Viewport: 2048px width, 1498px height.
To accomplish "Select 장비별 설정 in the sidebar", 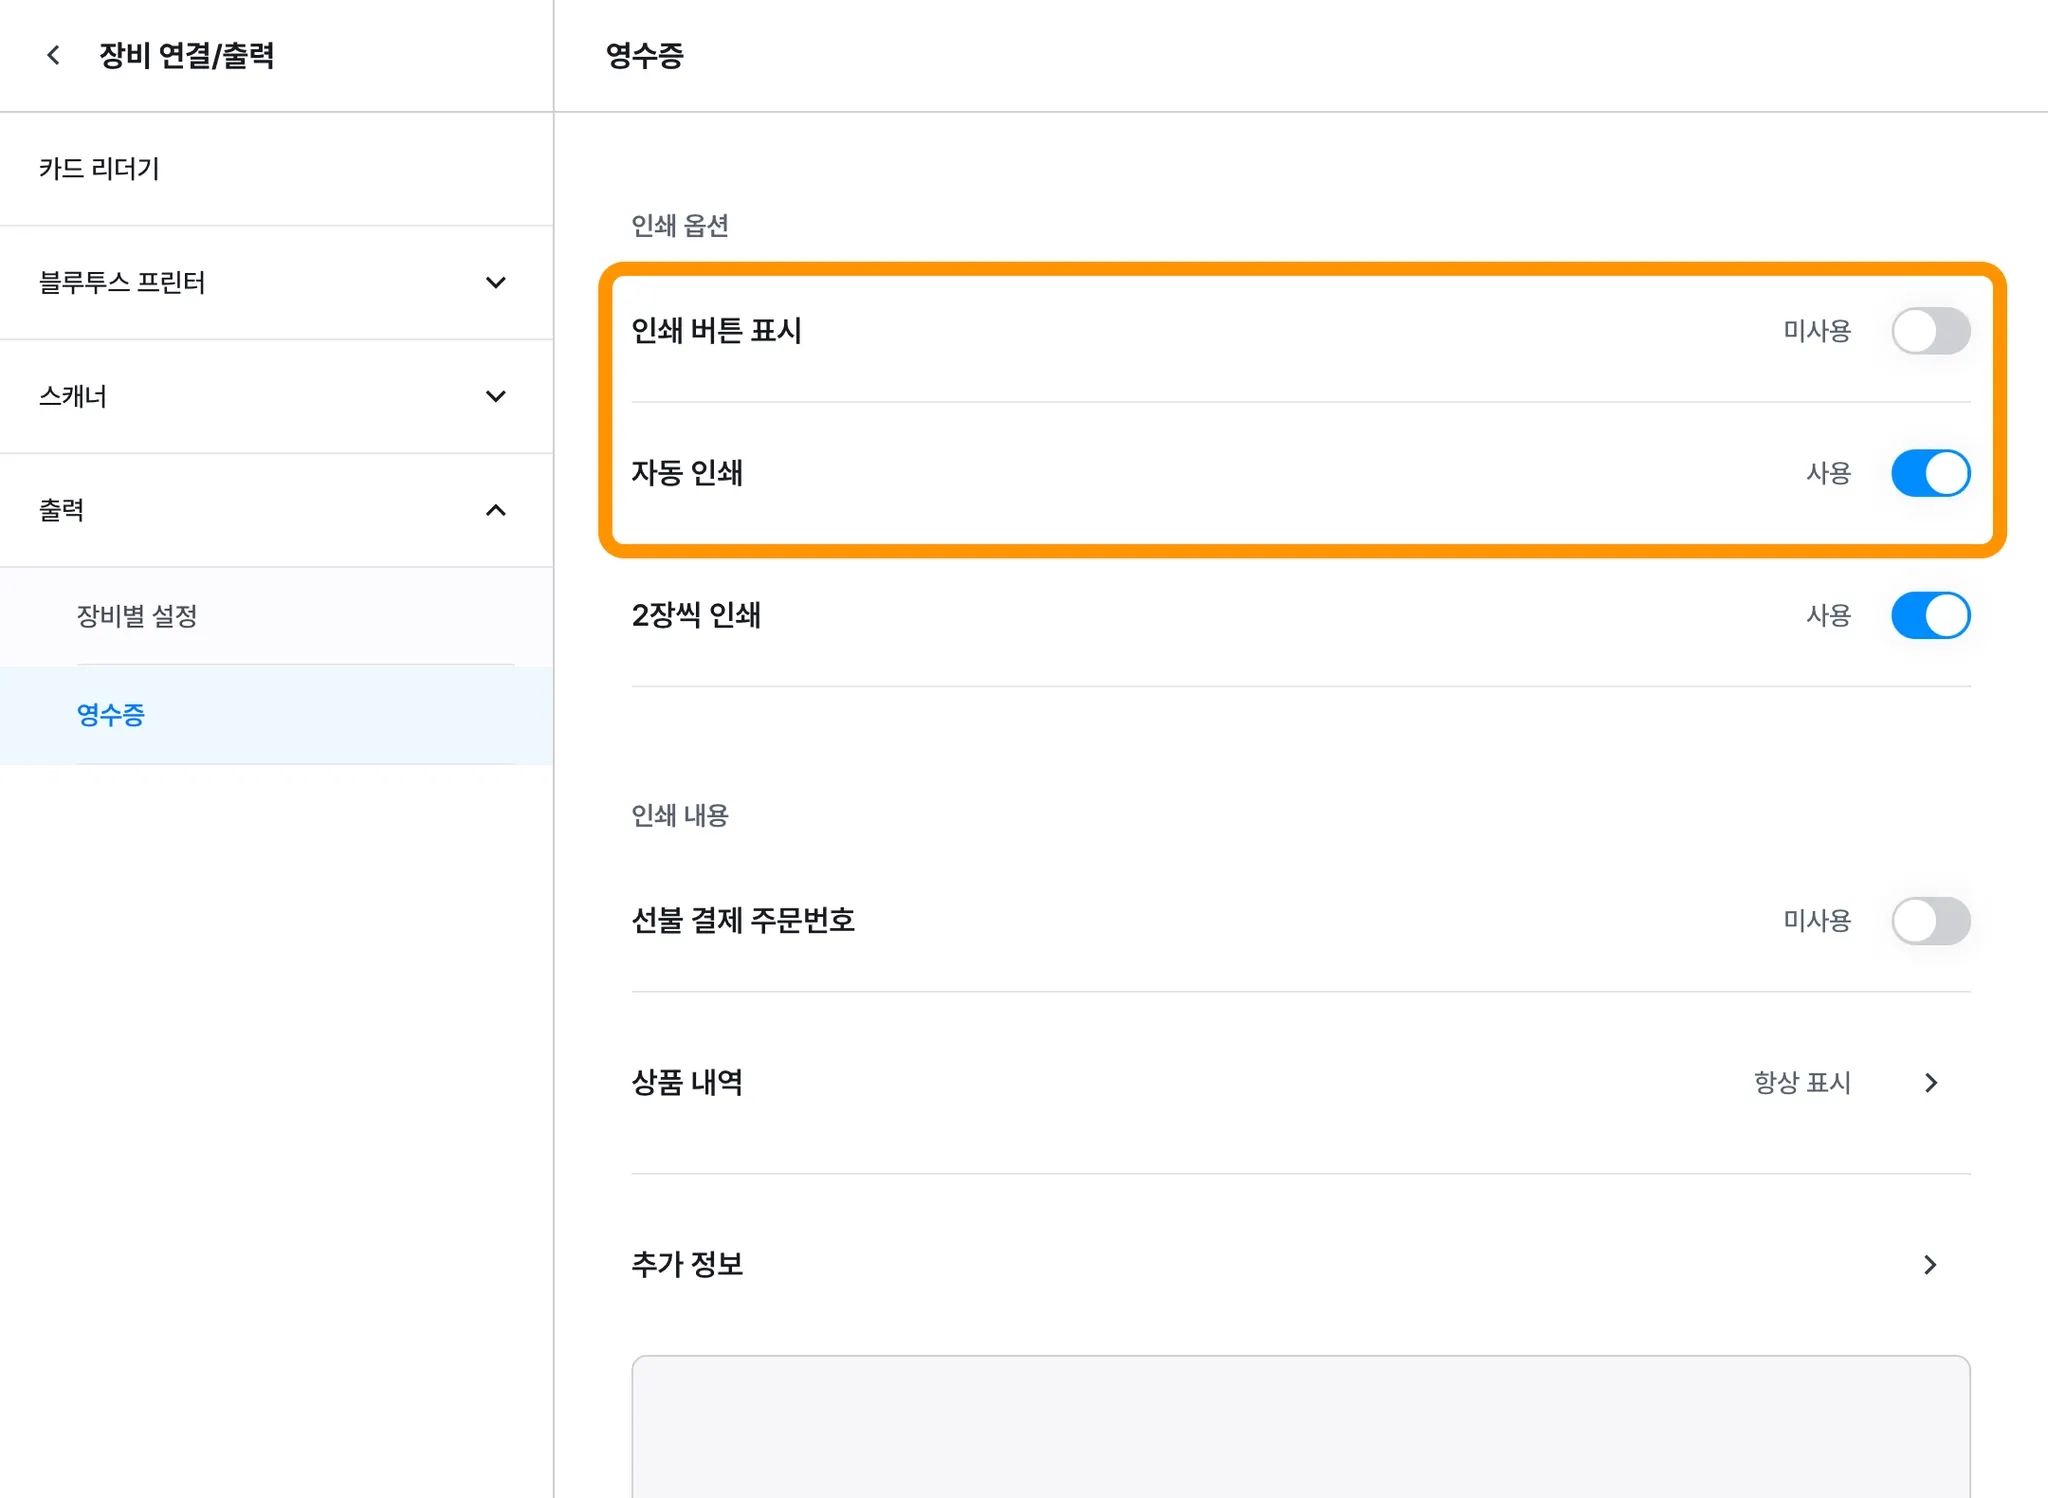I will pos(137,616).
